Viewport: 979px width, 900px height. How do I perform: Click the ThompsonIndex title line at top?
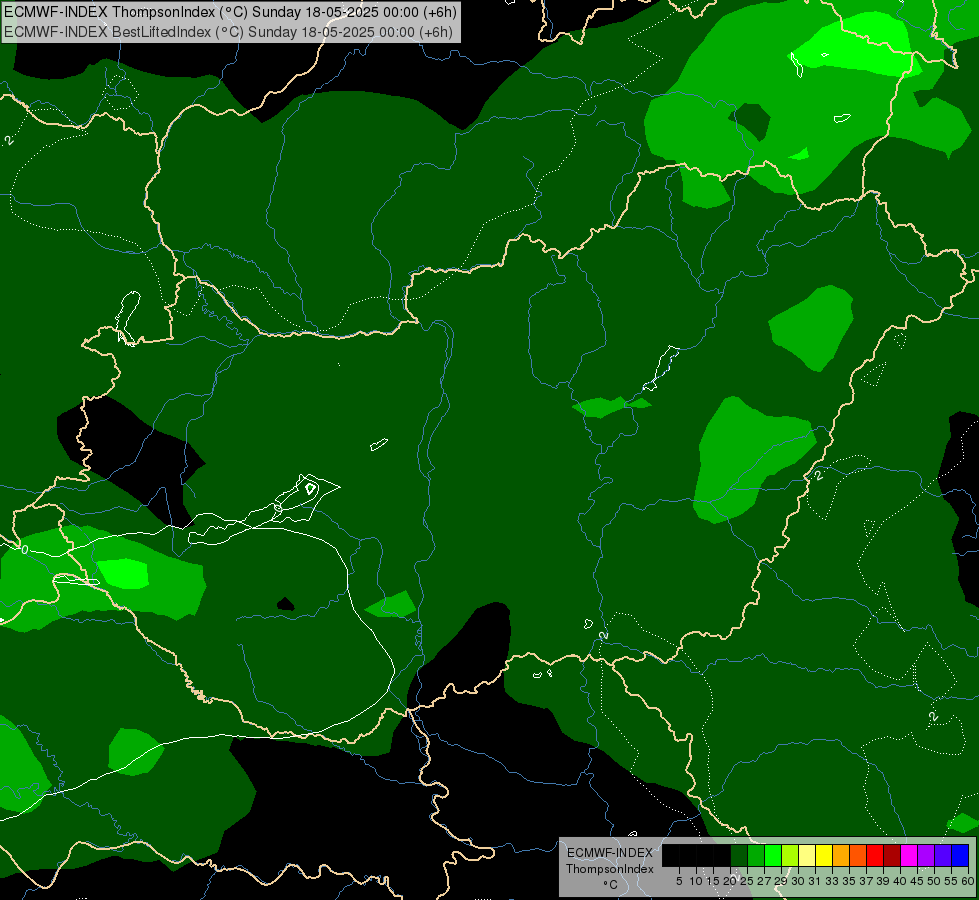pos(230,12)
